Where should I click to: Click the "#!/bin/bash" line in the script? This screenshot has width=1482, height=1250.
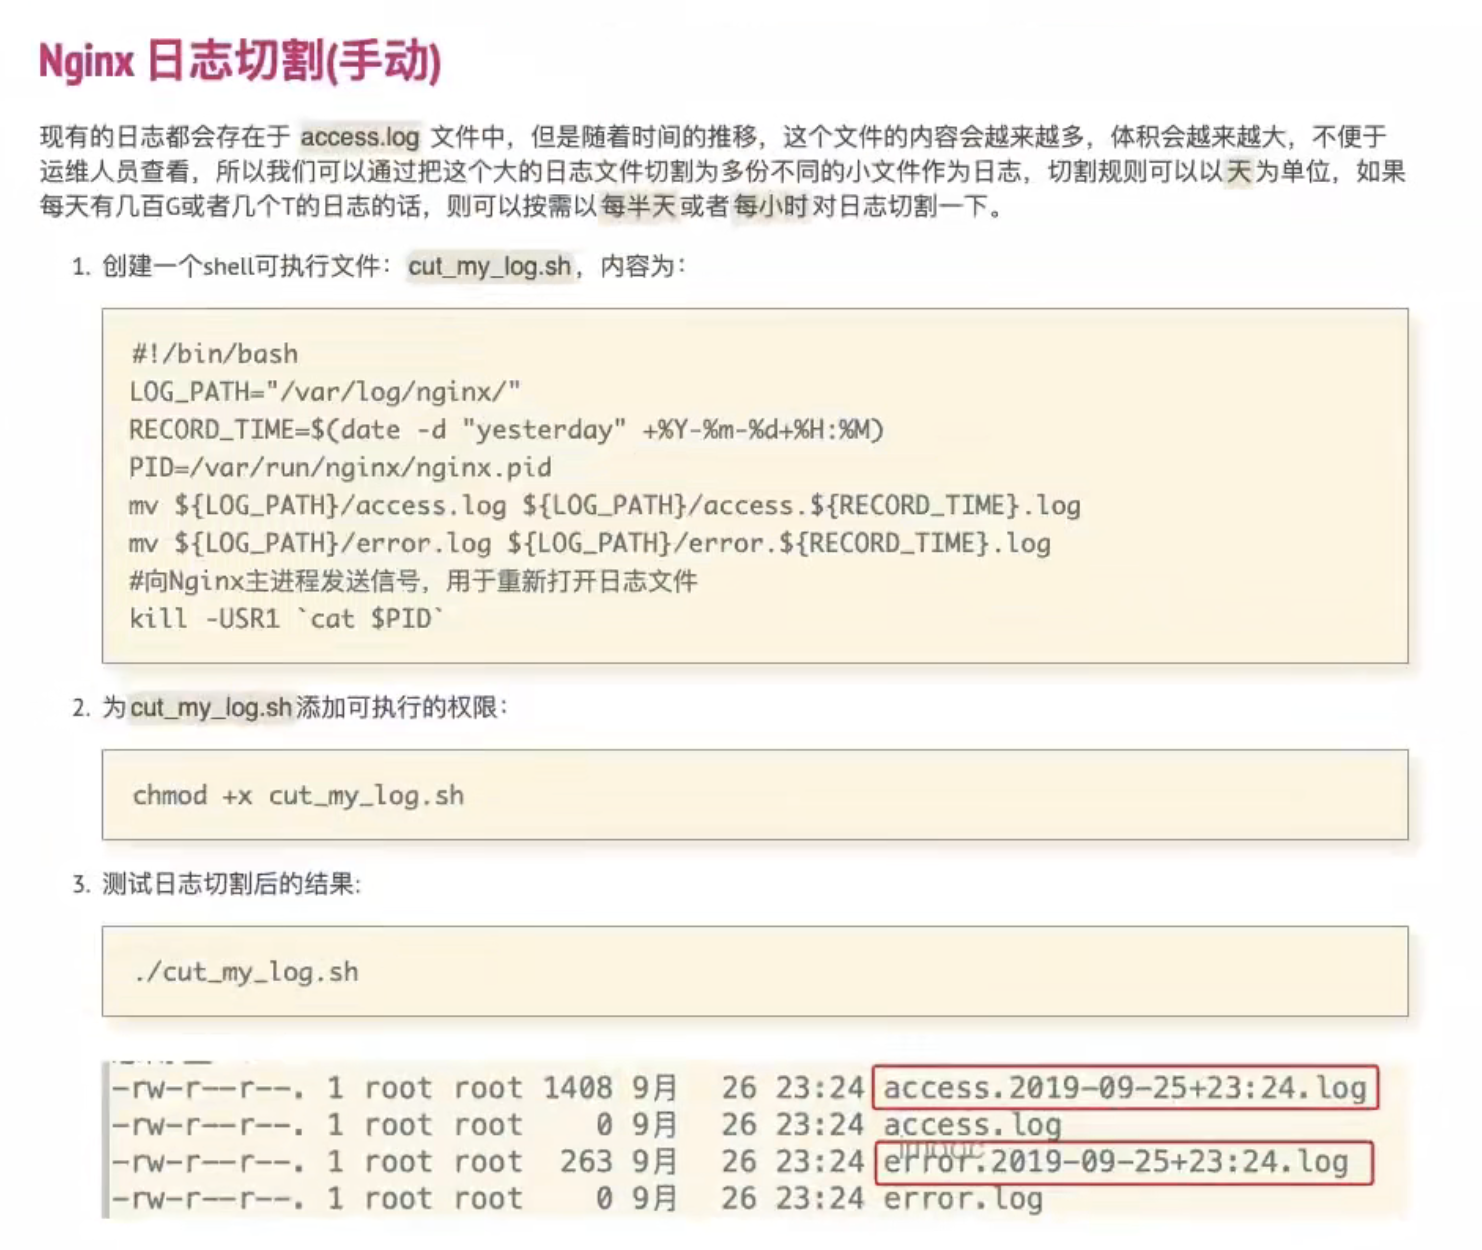pyautogui.click(x=214, y=354)
